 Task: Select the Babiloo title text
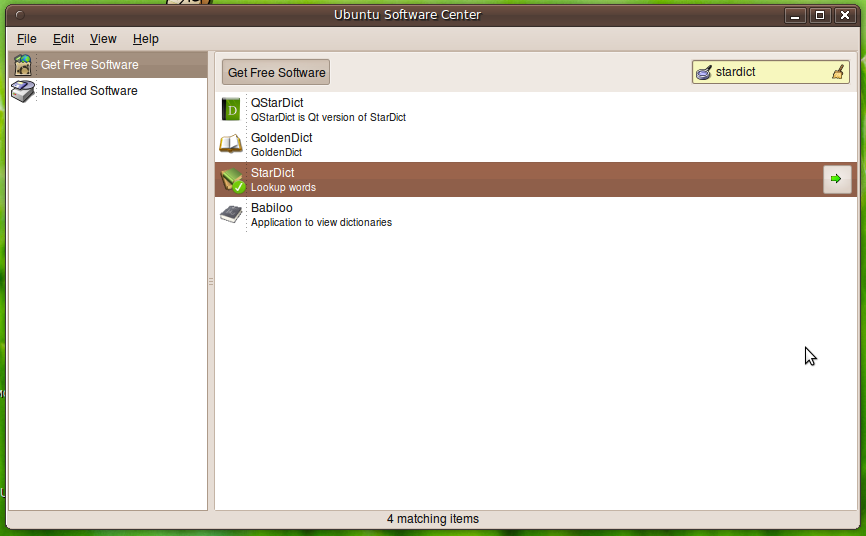click(x=272, y=208)
